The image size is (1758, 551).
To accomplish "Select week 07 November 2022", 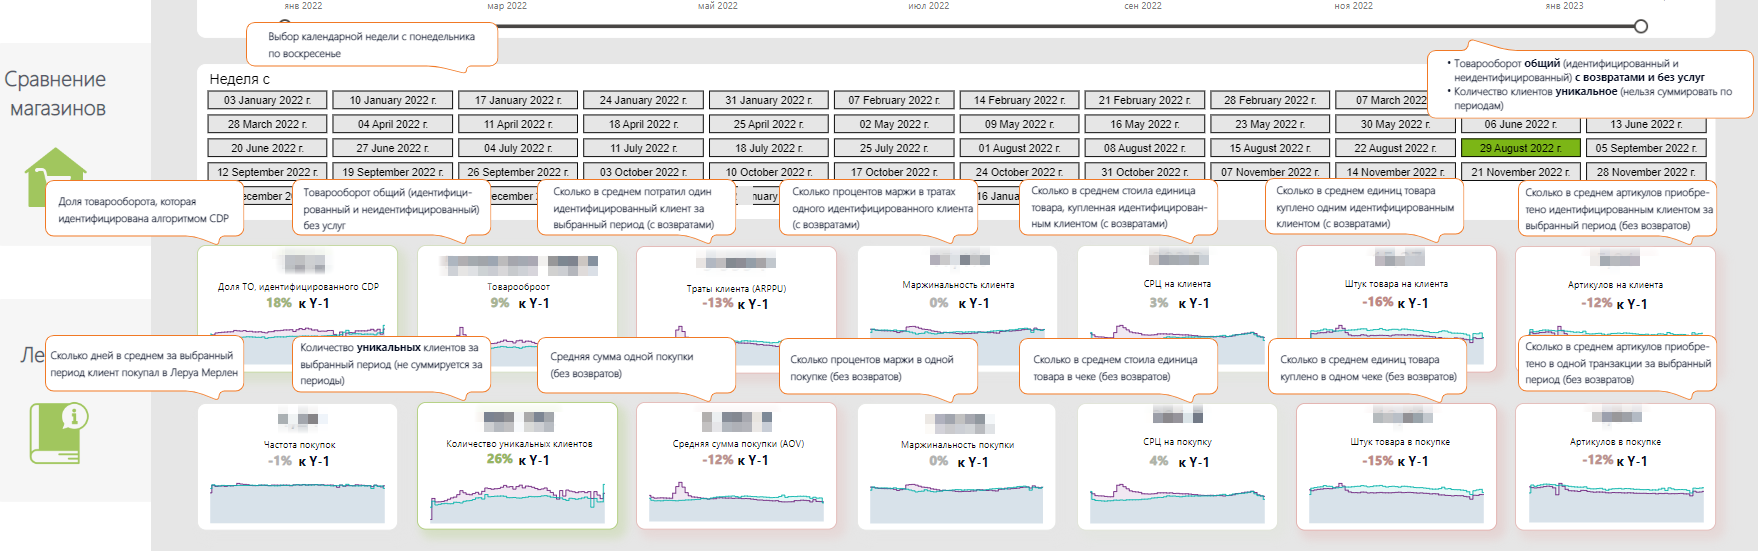I will coord(1270,172).
